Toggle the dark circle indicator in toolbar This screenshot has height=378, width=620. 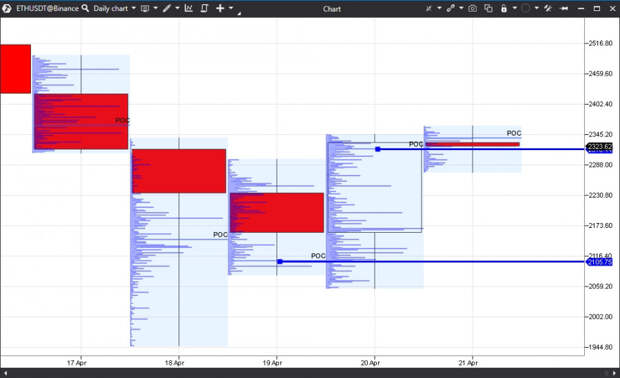pyautogui.click(x=525, y=8)
